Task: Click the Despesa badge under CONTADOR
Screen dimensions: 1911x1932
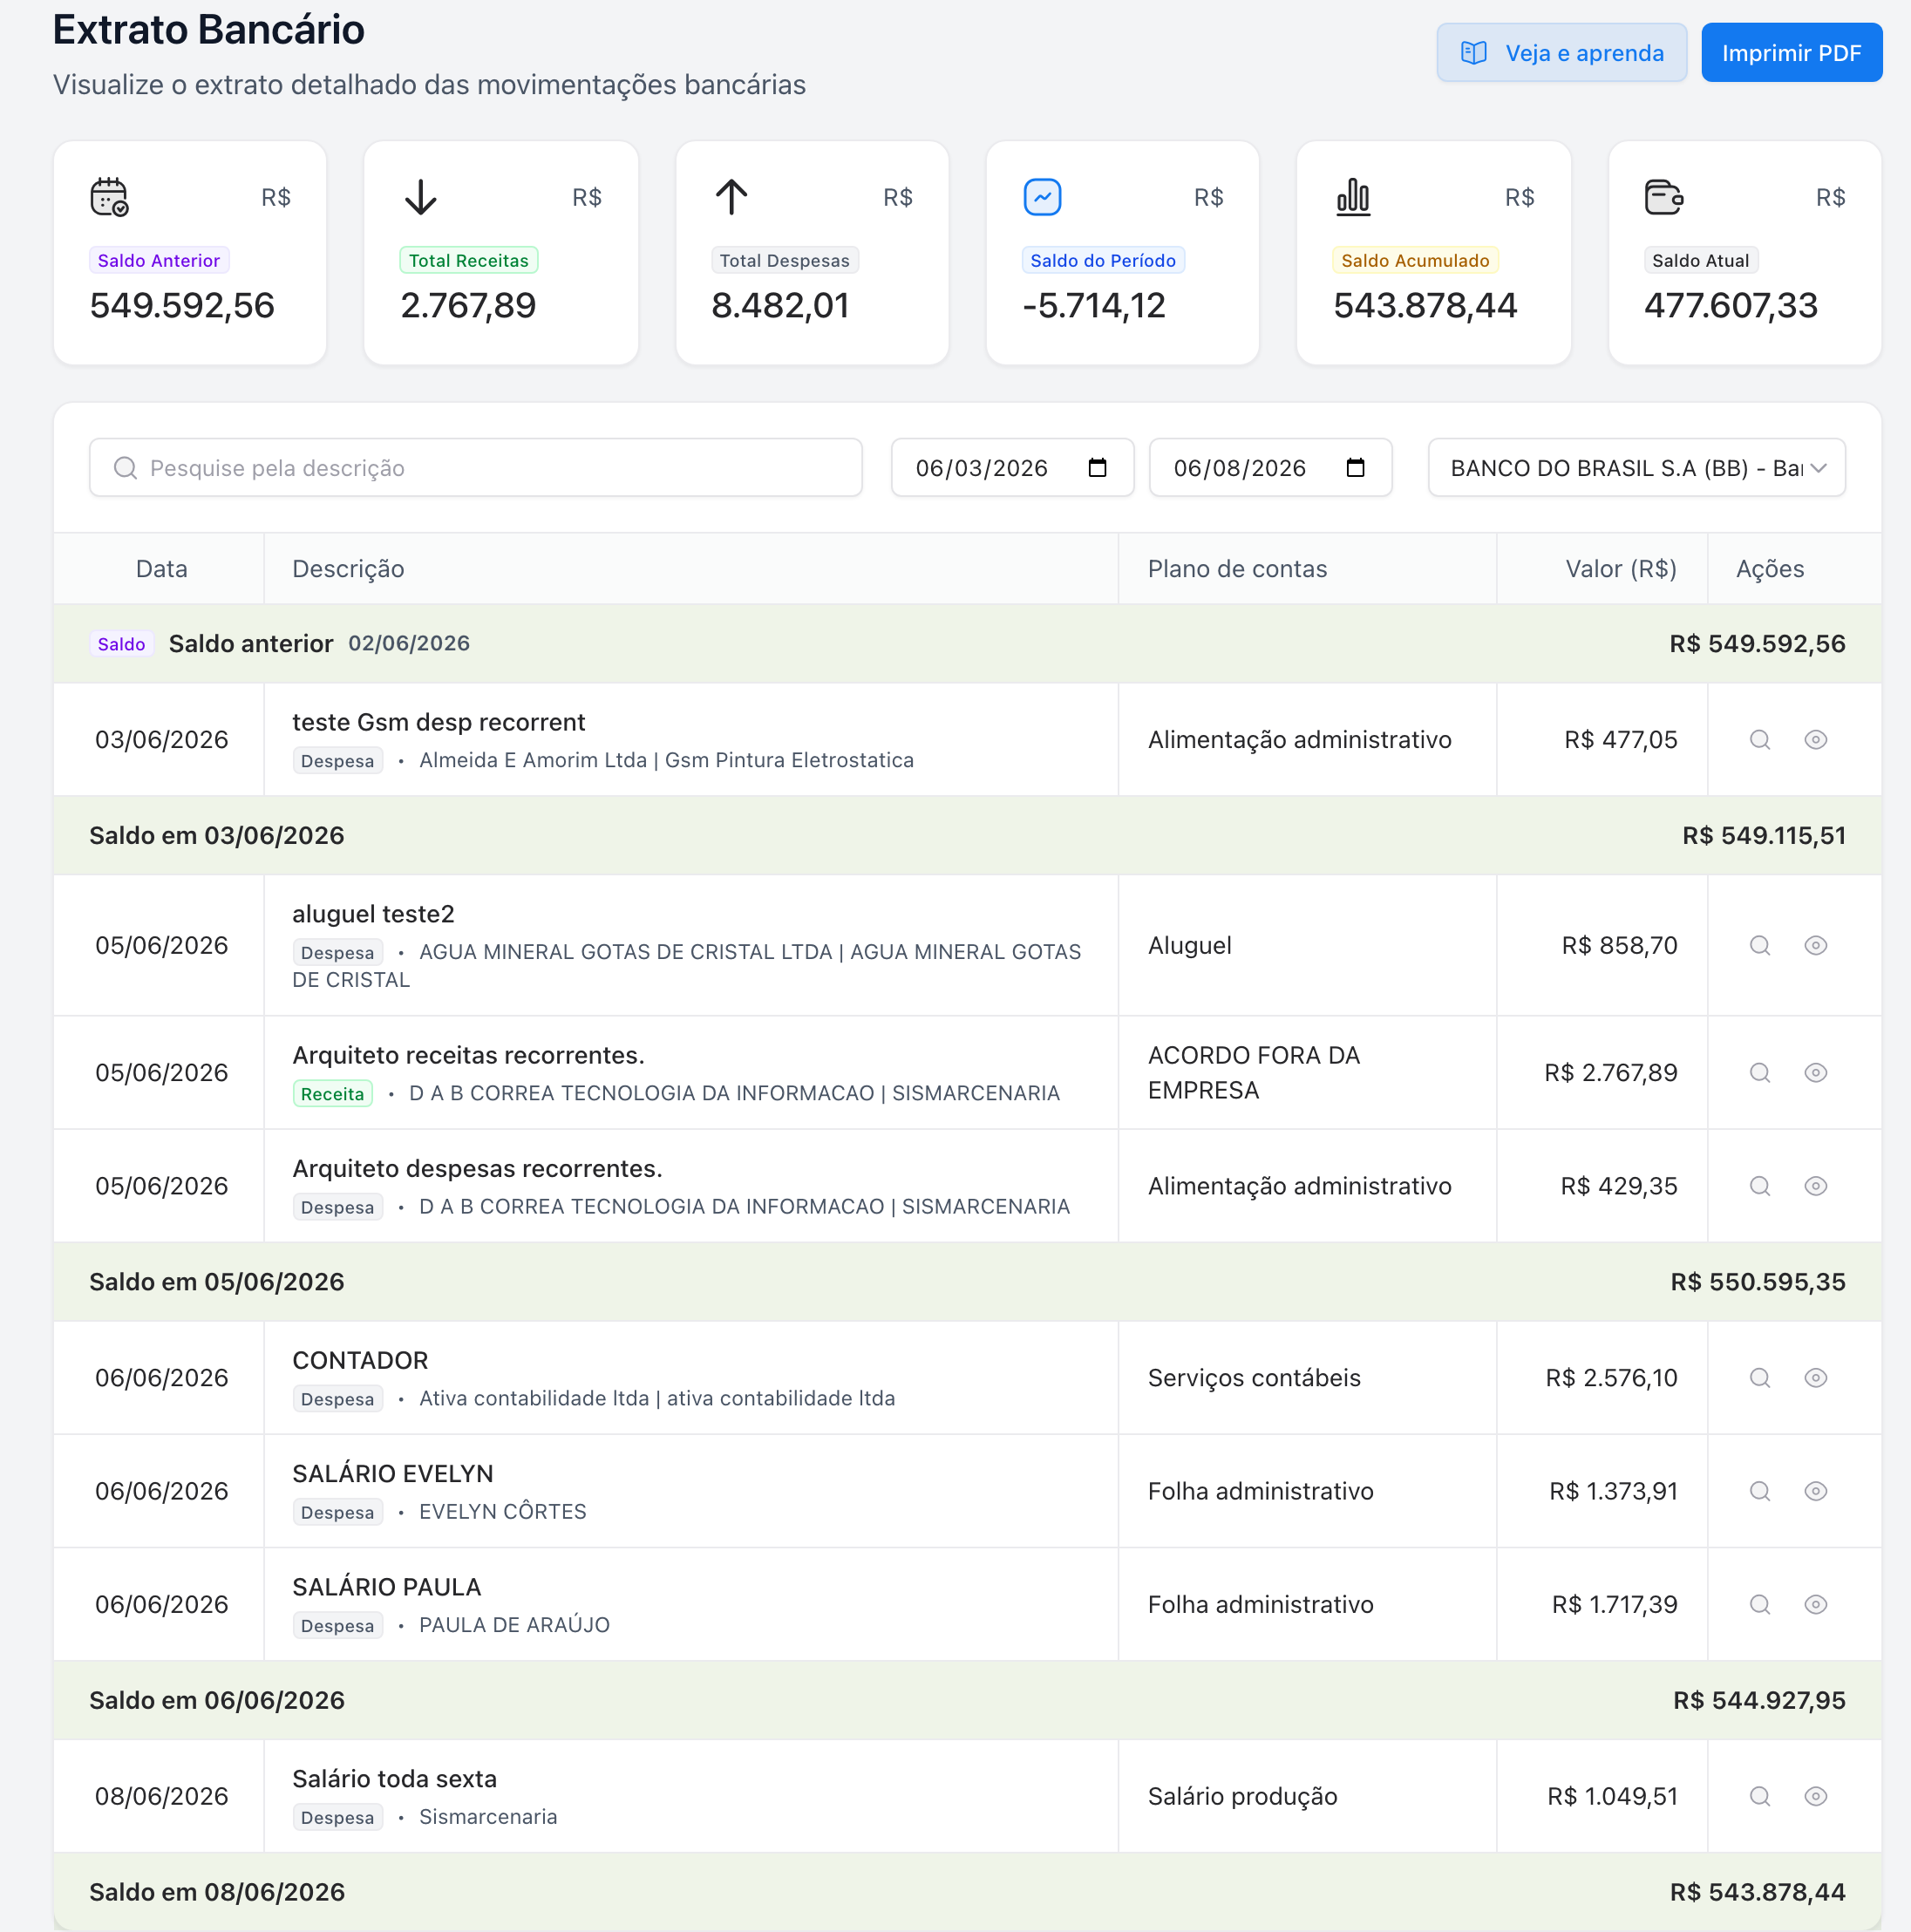Action: click(337, 1399)
